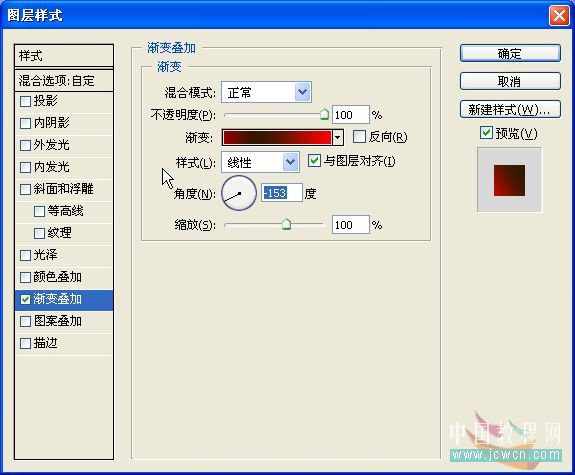Disable the 预览(V) preview checkbox

(486, 133)
